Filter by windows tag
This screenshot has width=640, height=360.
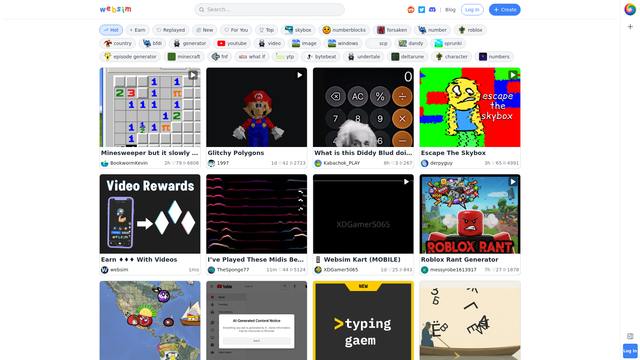pos(343,43)
